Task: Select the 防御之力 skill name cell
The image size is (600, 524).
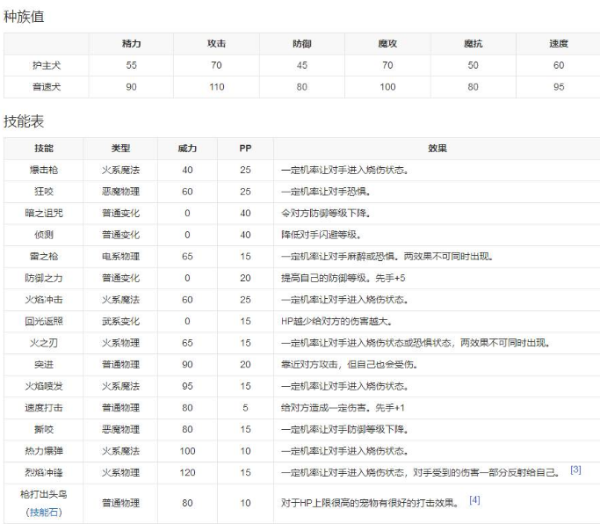Action: 44,277
